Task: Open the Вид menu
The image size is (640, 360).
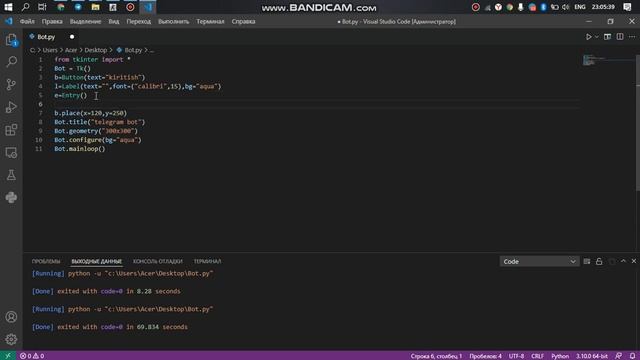Action: point(114,21)
